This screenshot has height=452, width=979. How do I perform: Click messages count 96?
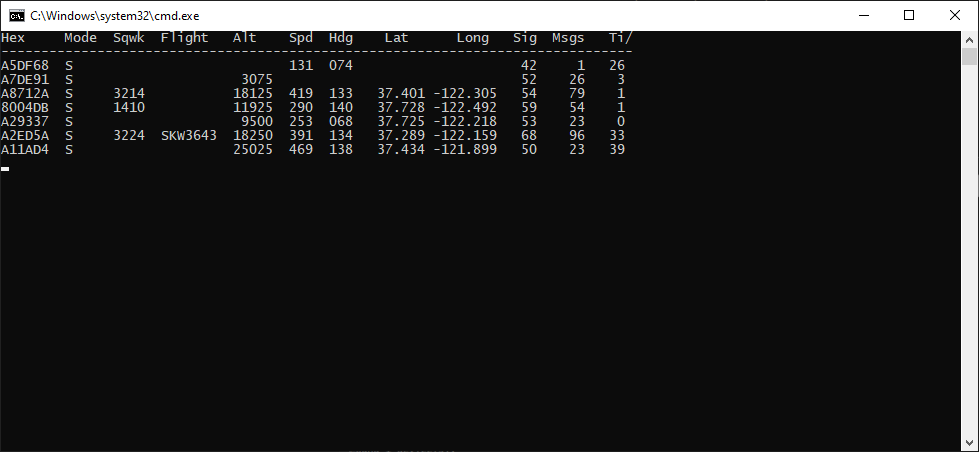[577, 135]
